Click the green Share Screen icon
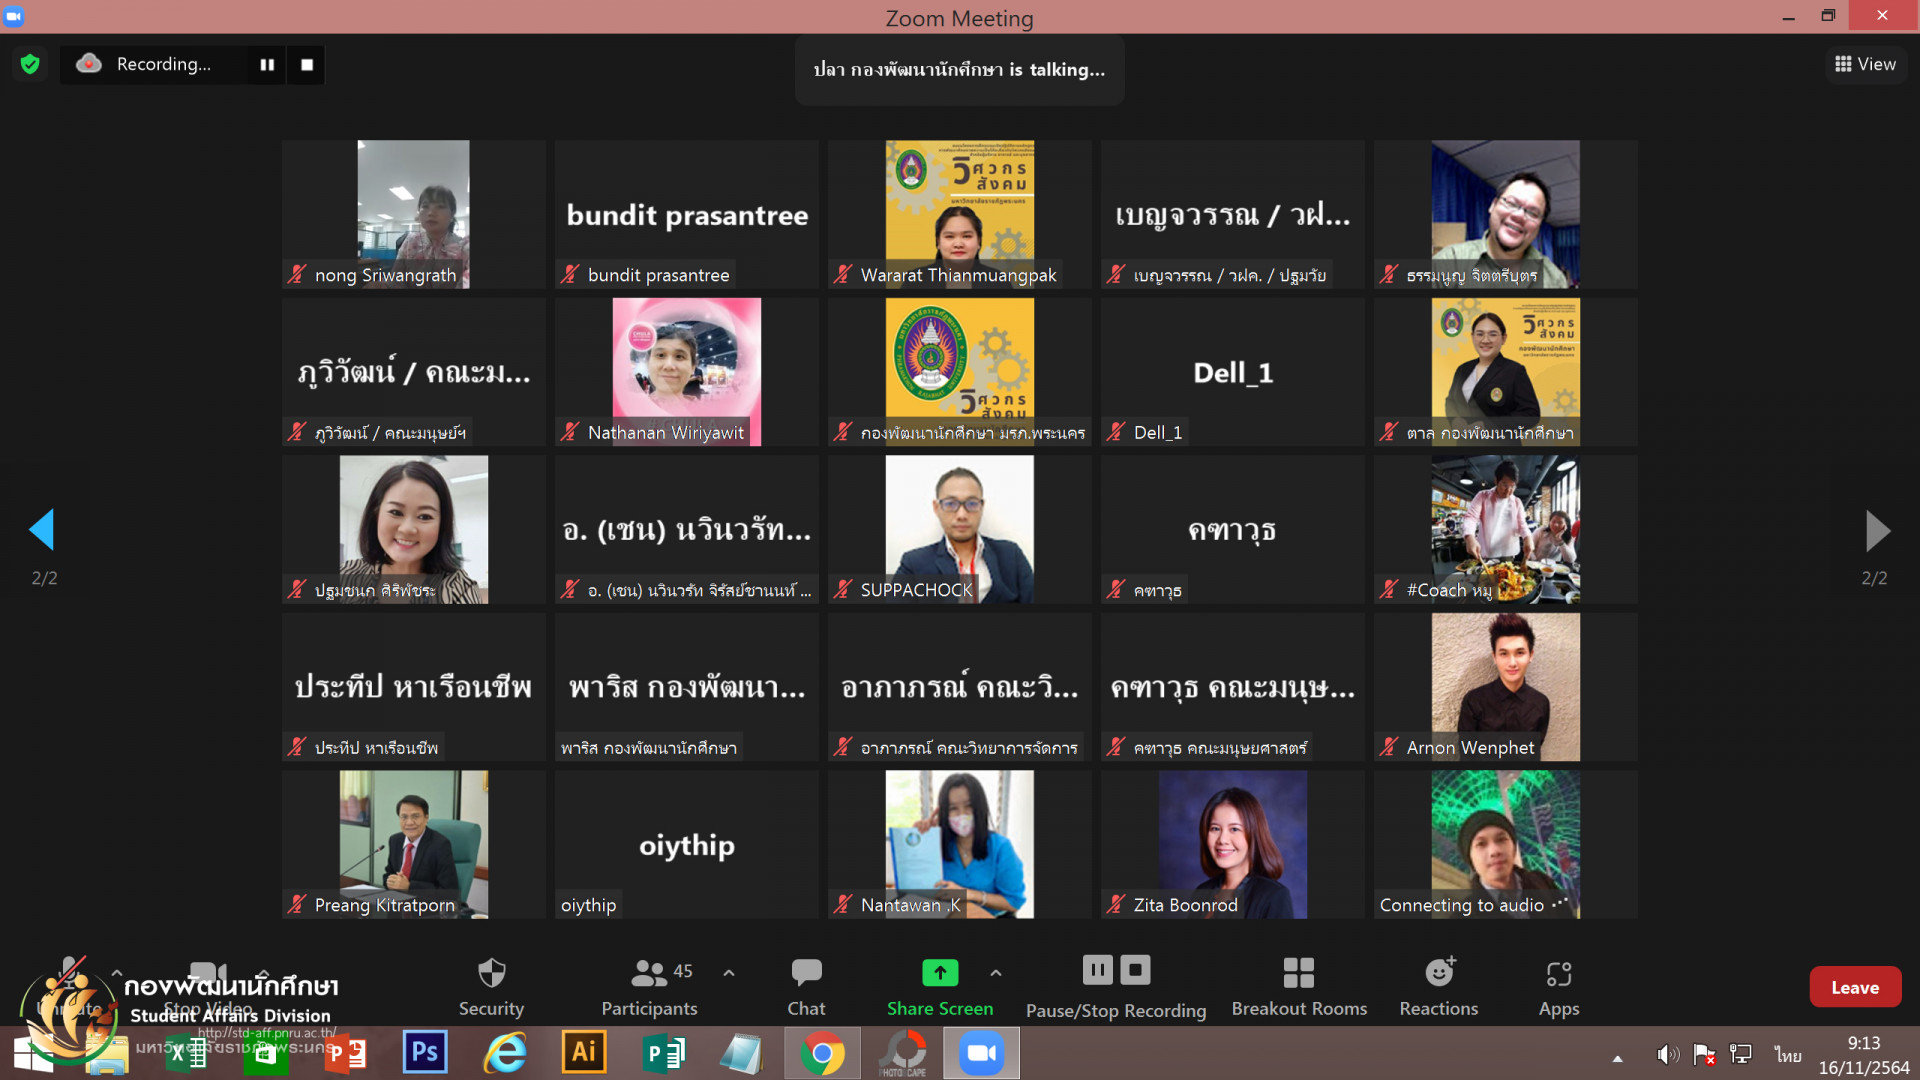 939,972
